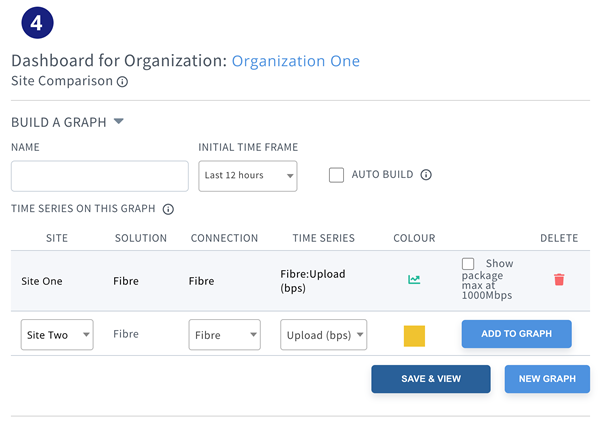Pick a colour with the yellow swatch

point(414,336)
